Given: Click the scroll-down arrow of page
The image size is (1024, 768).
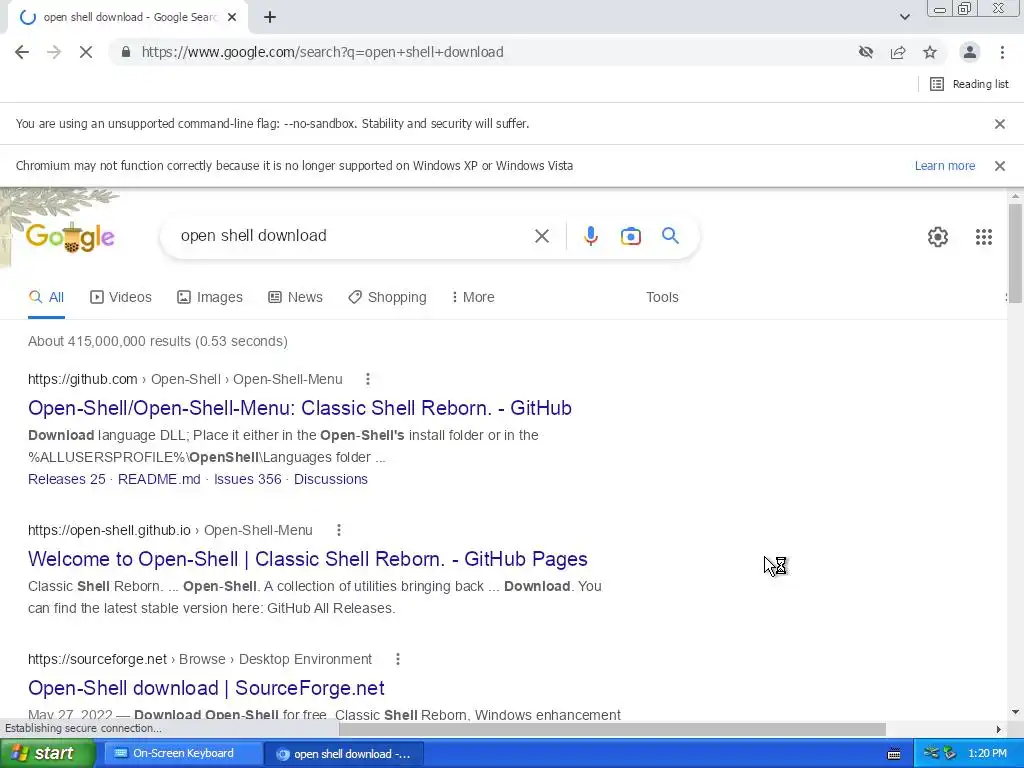Looking at the screenshot, I should [1015, 712].
